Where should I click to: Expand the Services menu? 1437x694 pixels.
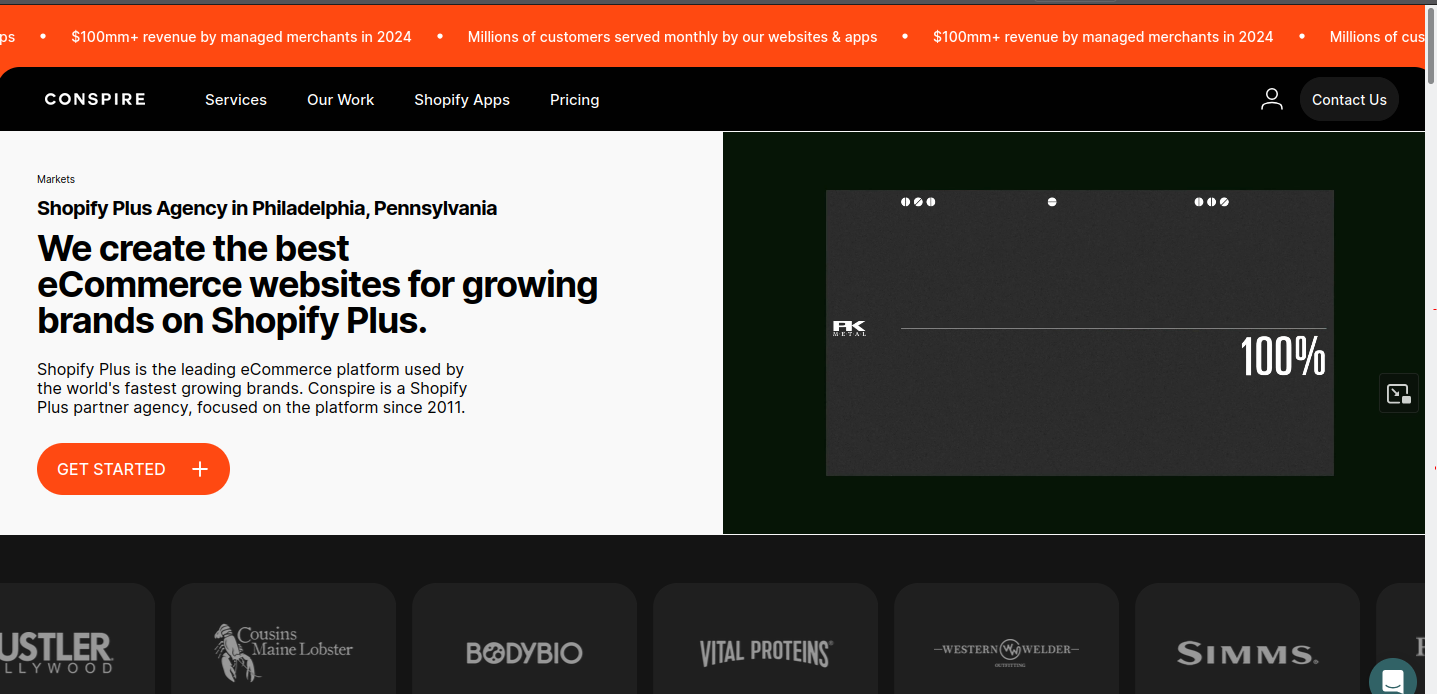[236, 100]
